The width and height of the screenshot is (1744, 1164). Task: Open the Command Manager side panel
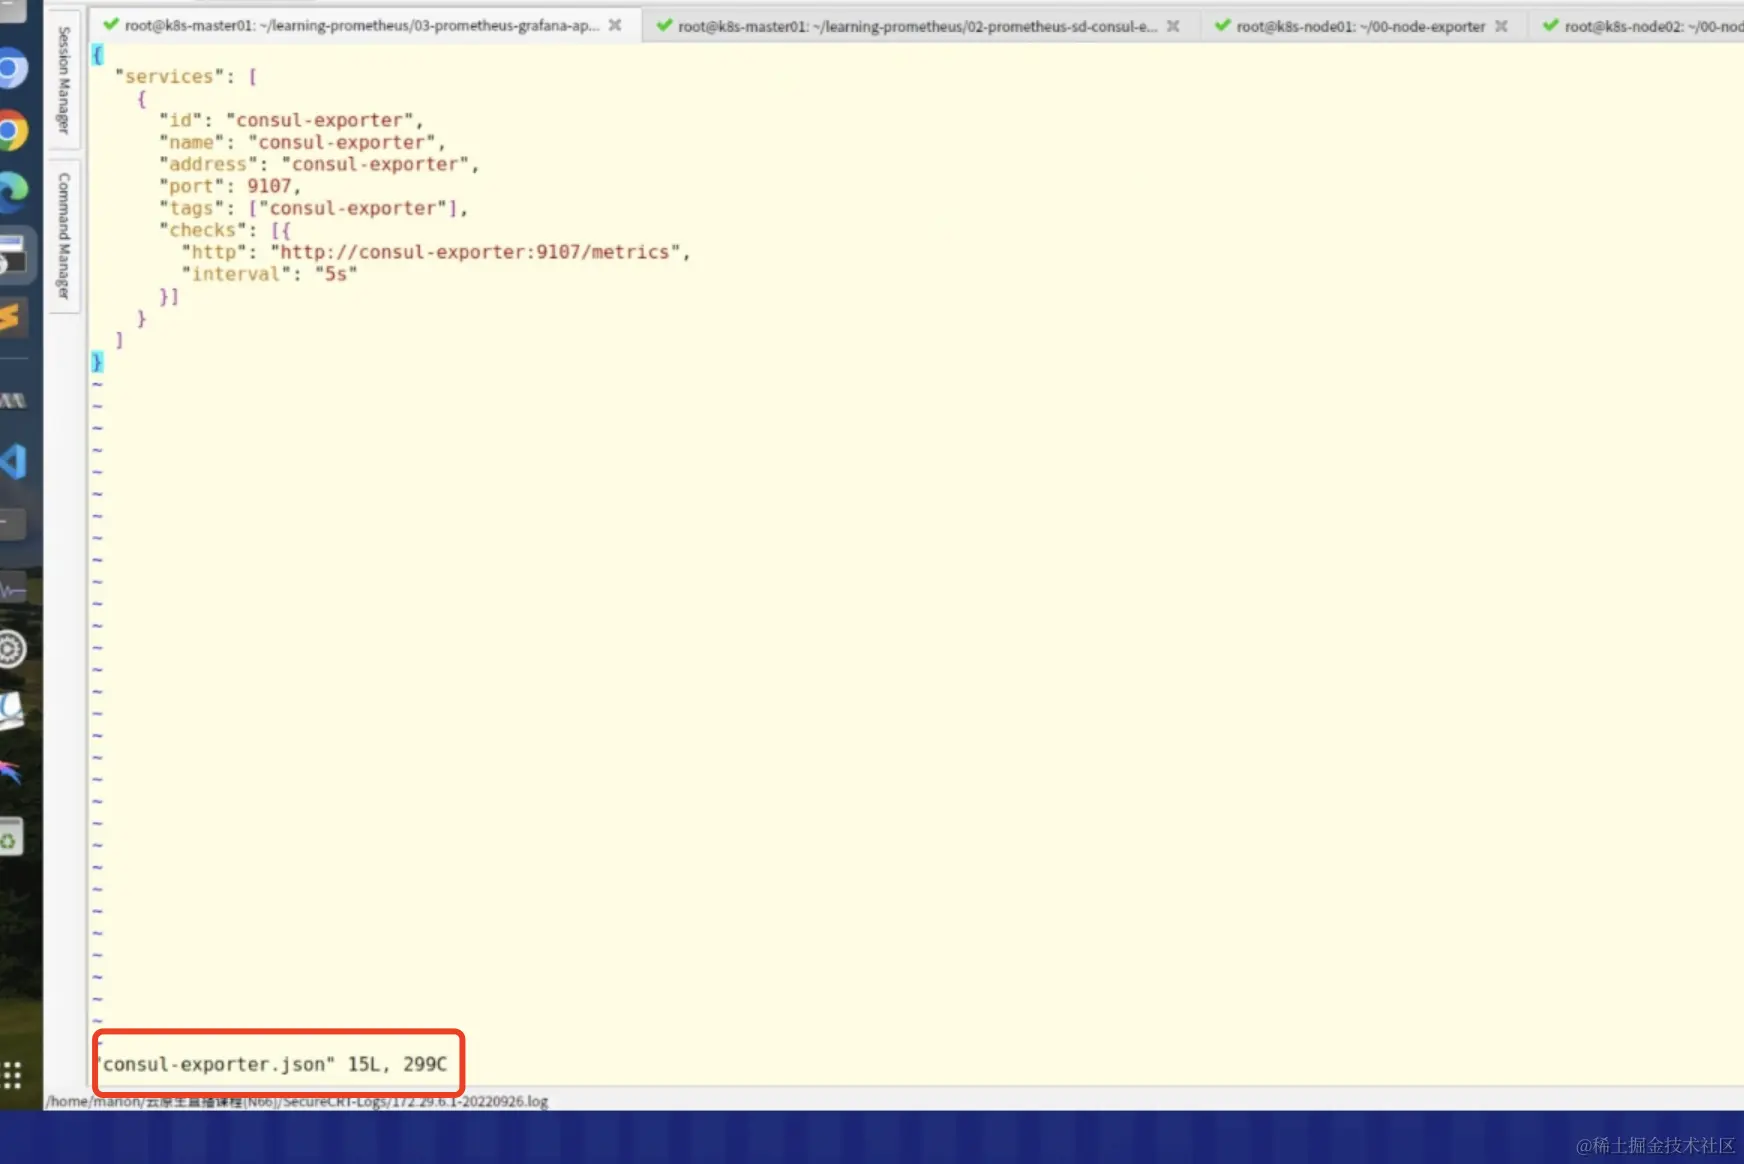(x=64, y=236)
